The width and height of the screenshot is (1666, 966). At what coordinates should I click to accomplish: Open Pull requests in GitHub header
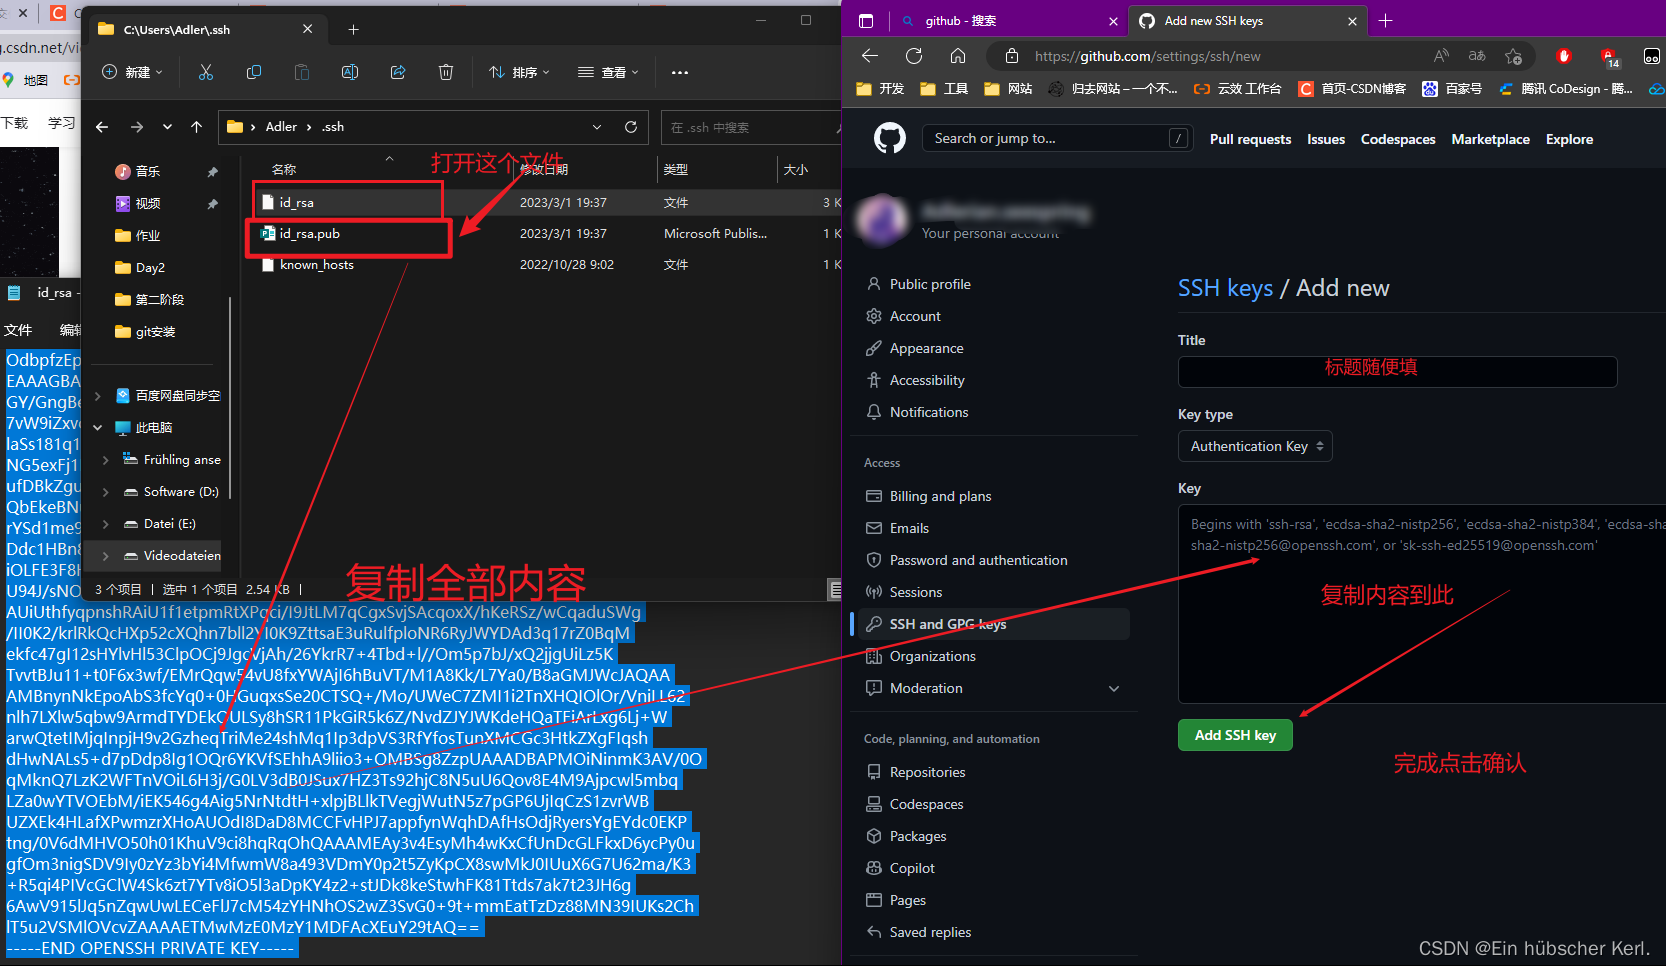click(1250, 139)
